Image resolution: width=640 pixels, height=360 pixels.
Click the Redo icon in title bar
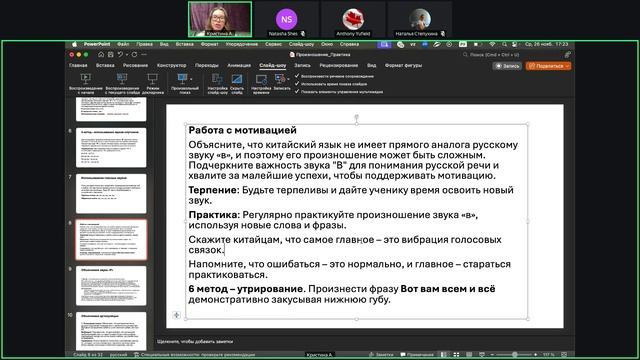point(134,54)
